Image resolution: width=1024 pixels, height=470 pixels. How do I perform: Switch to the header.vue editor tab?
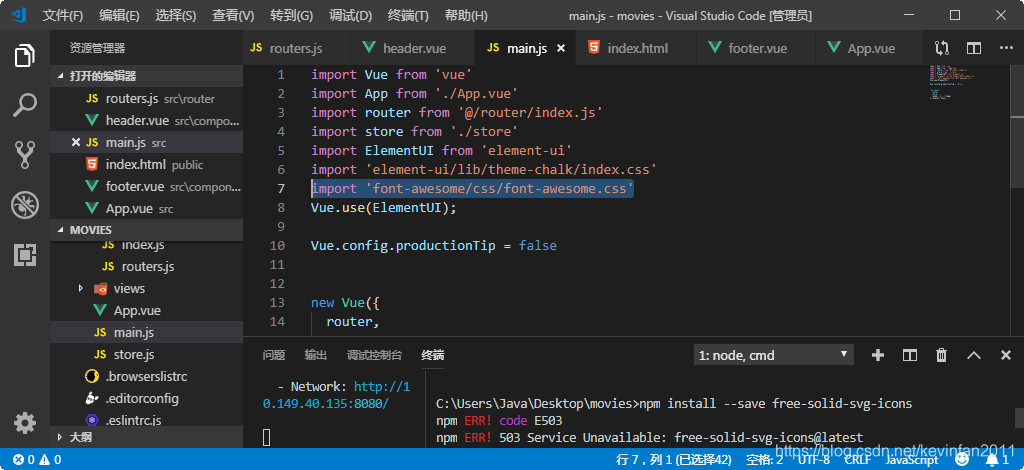(x=413, y=48)
